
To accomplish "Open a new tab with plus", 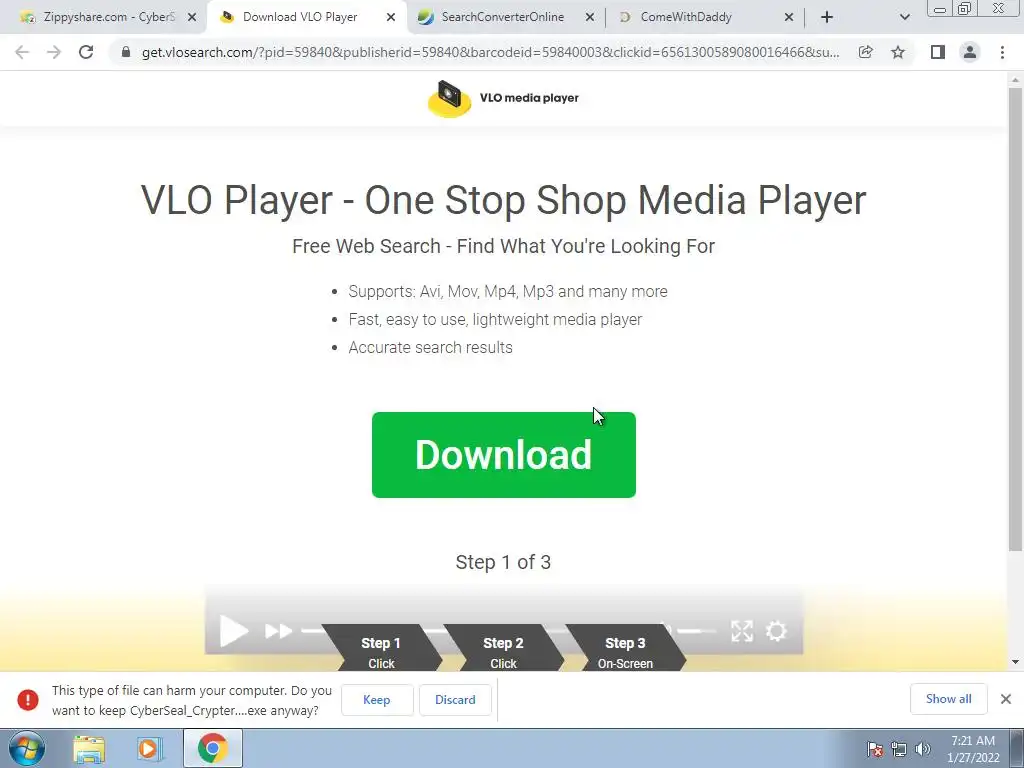I will 827,18.
